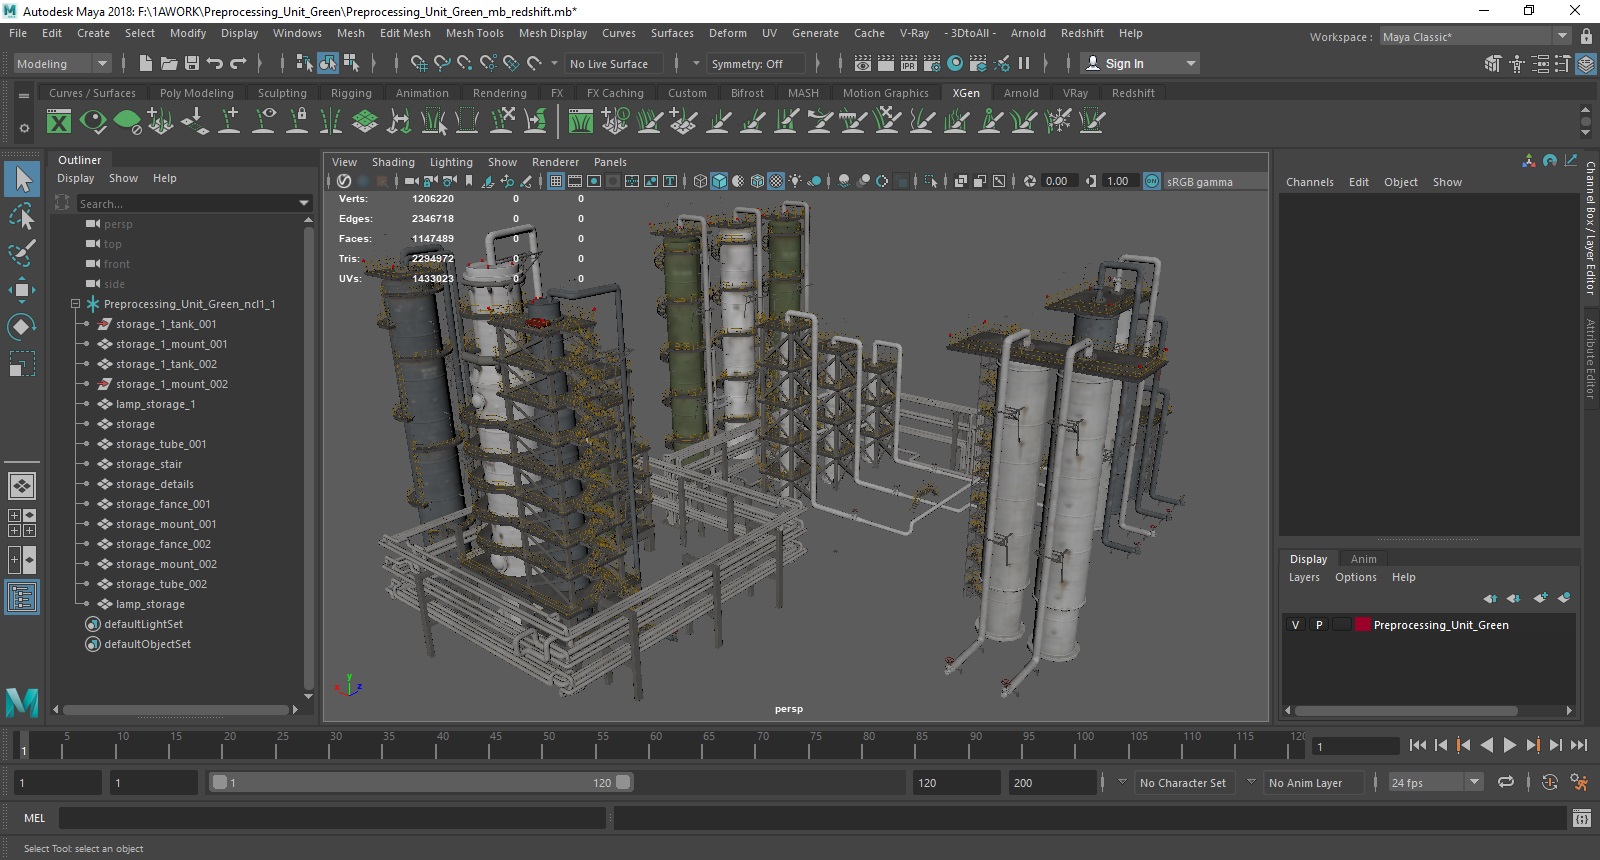Choose the Scale tool in toolbox
This screenshot has width=1600, height=860.
point(22,364)
